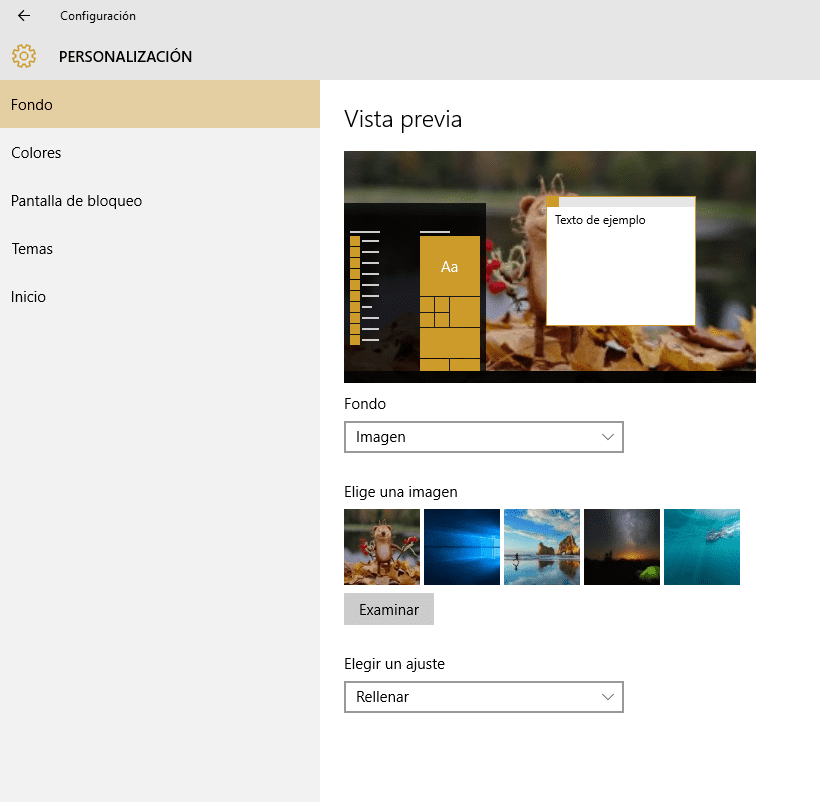Choose the night sky tent wallpaper

[622, 547]
